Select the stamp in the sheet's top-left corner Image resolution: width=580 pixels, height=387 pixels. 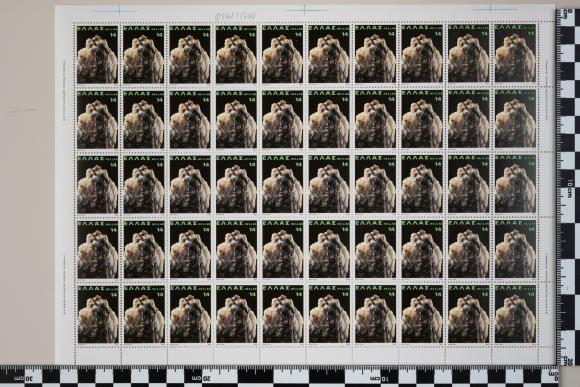tap(97, 54)
